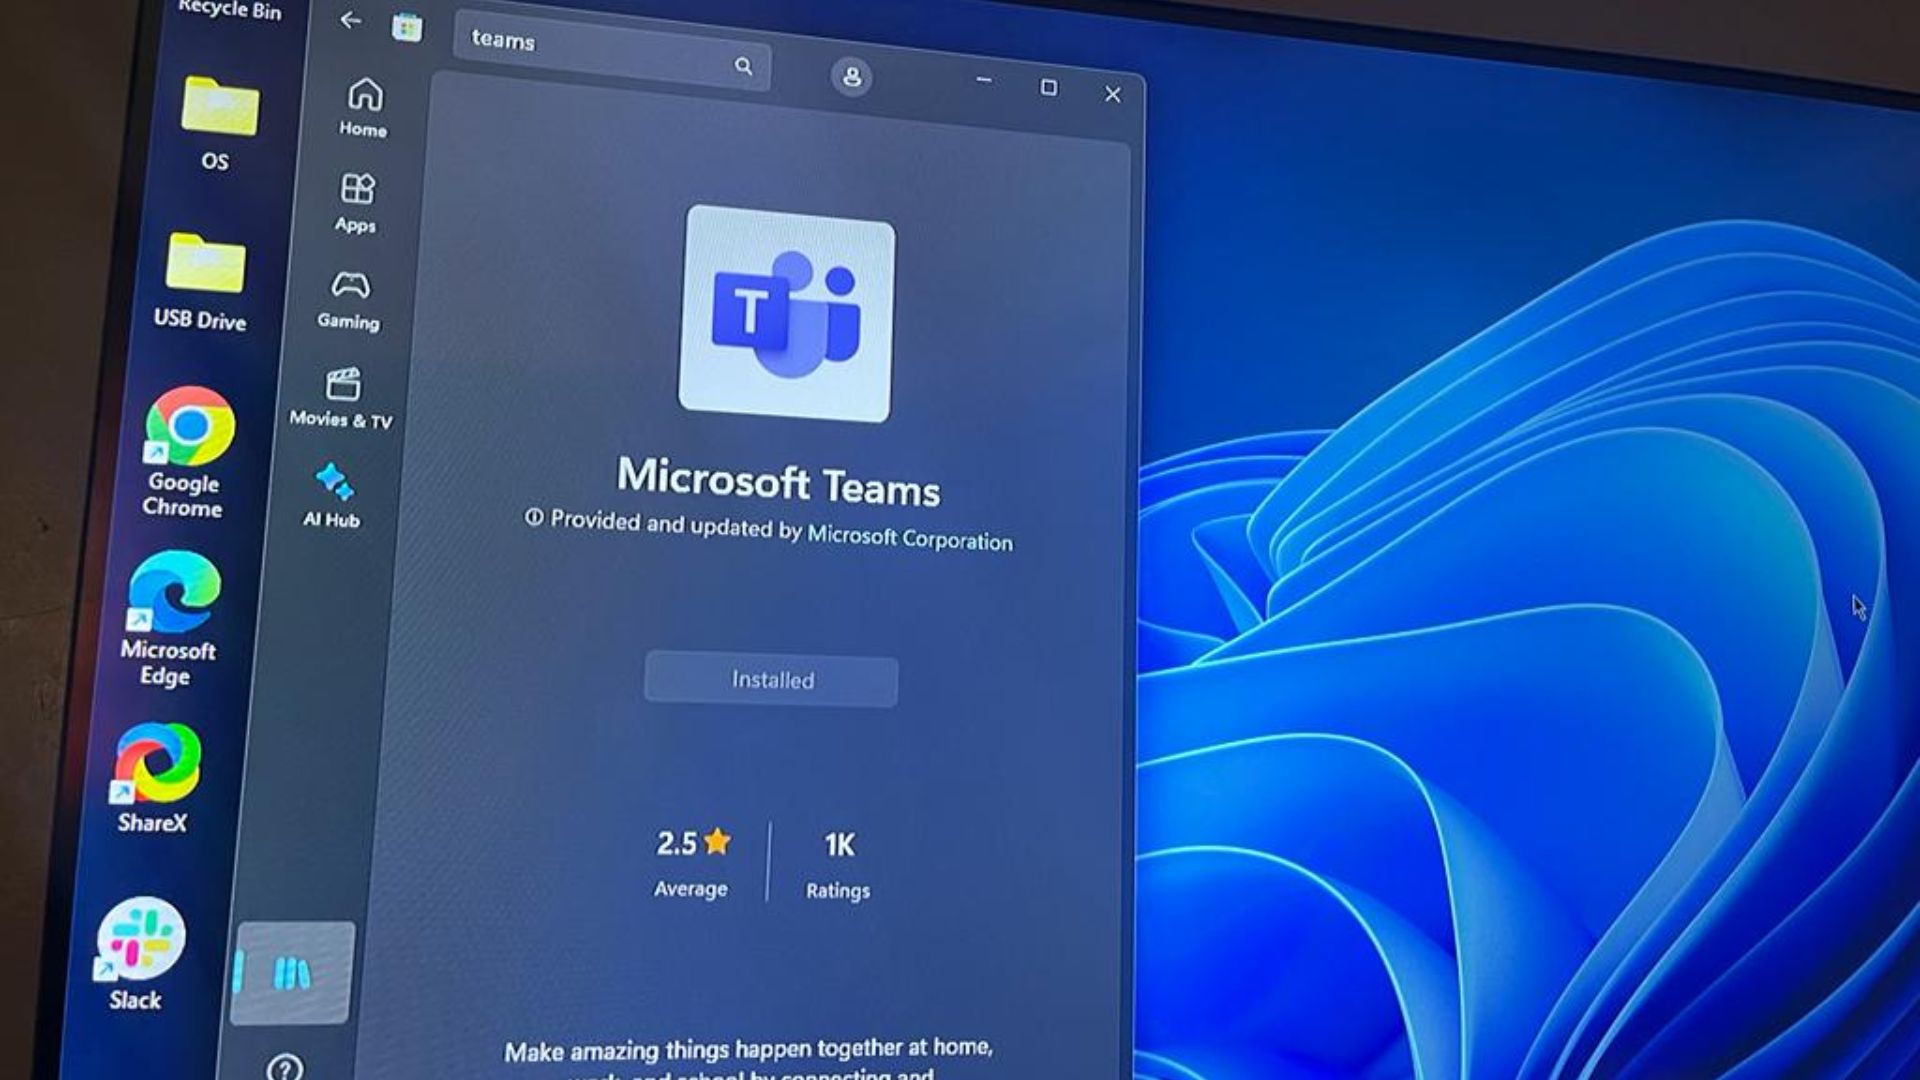Click the search input field
The image size is (1920, 1080).
coord(611,42)
